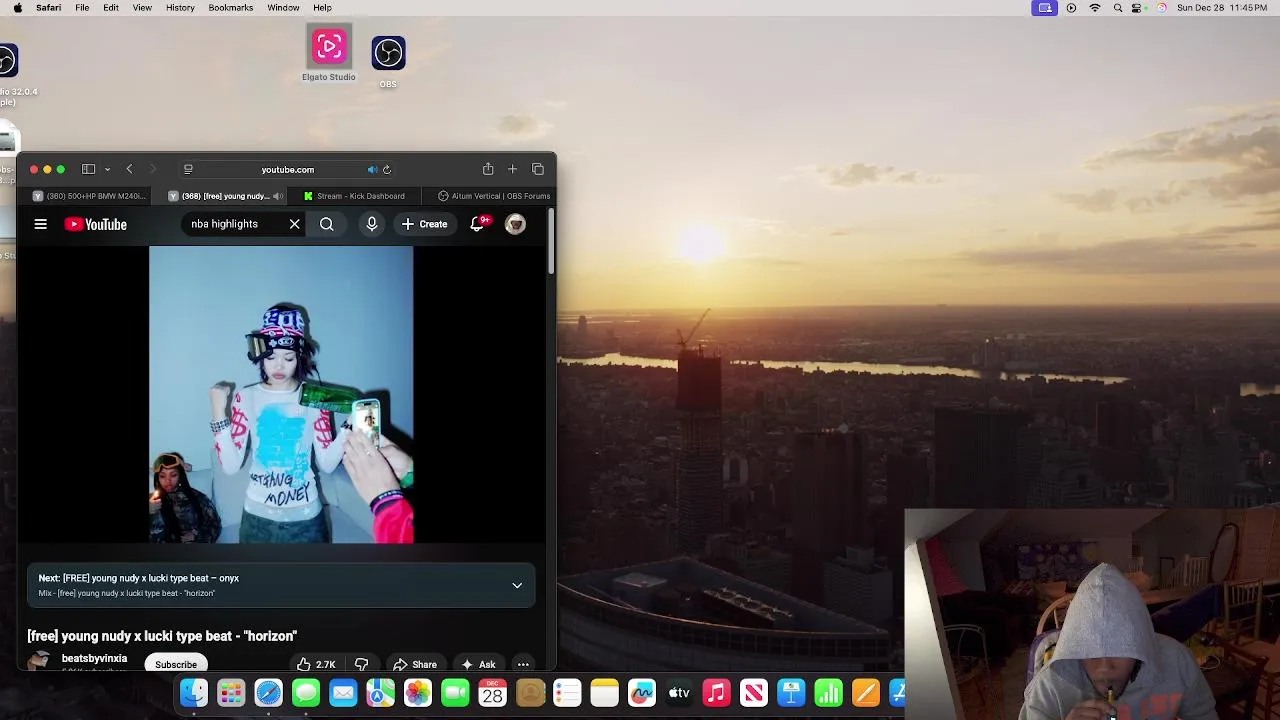1280x720 pixels.
Task: Click the YouTube video player
Action: pos(281,395)
